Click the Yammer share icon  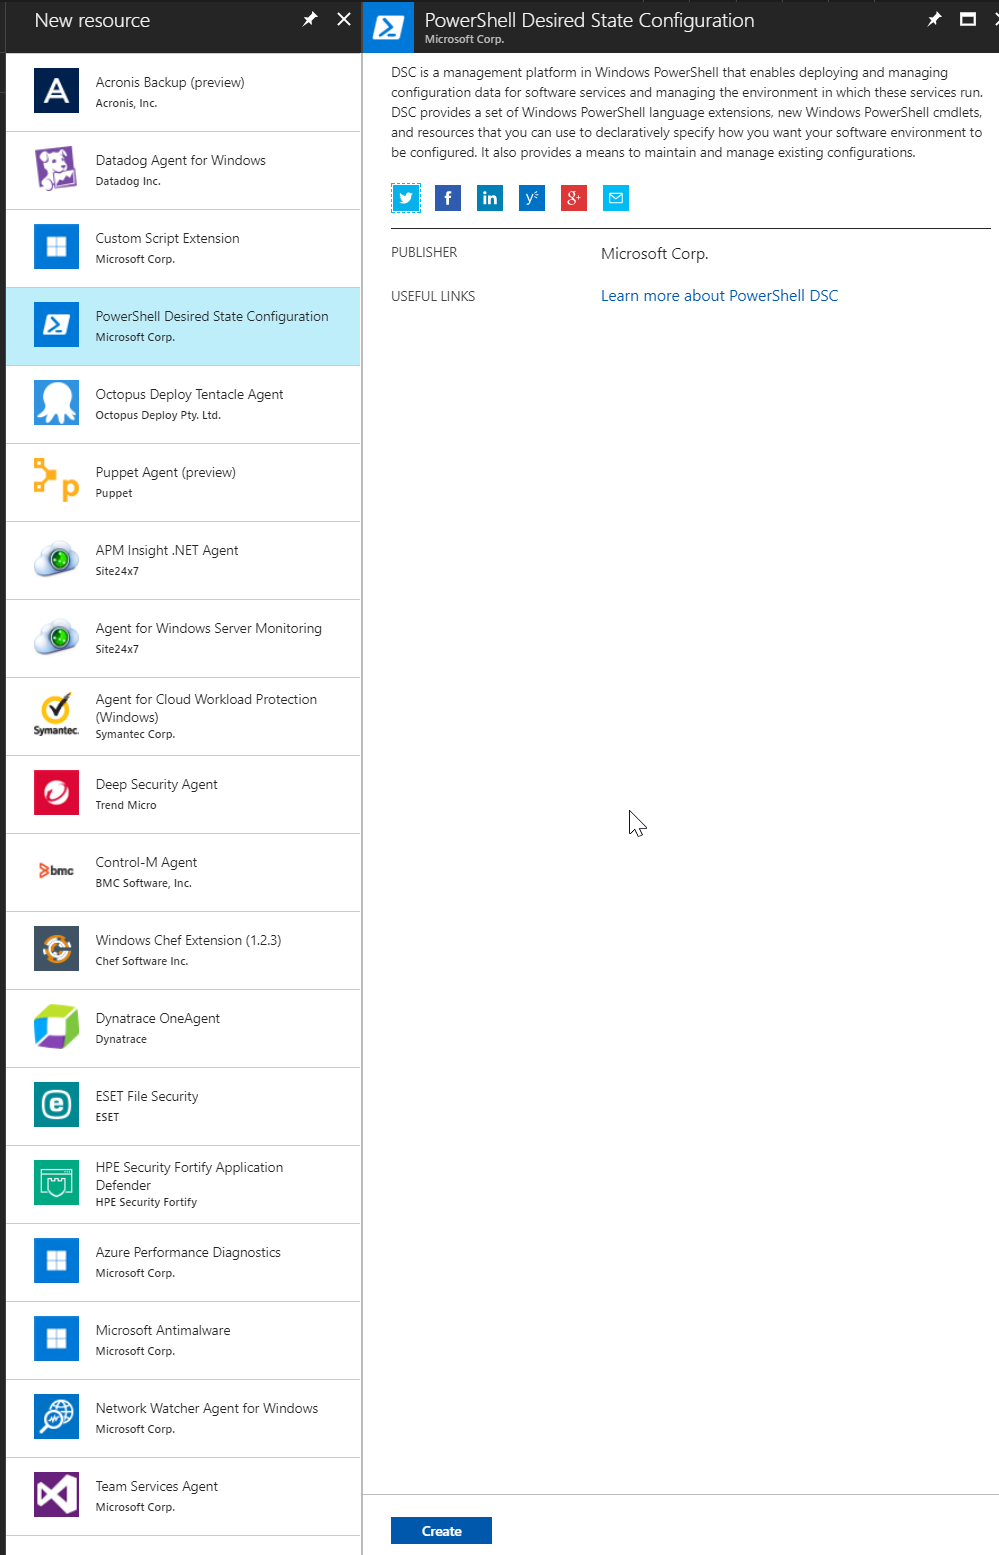532,198
